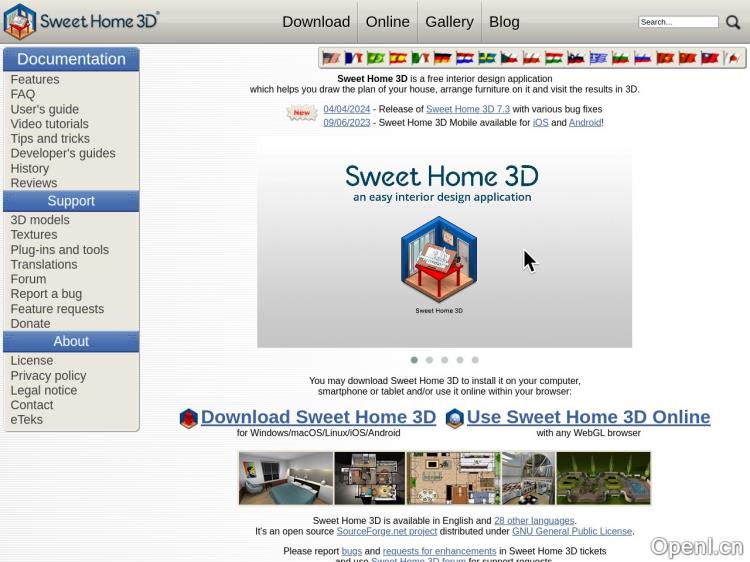Image resolution: width=750 pixels, height=562 pixels.
Task: Select the Russian flag language
Action: (x=642, y=58)
